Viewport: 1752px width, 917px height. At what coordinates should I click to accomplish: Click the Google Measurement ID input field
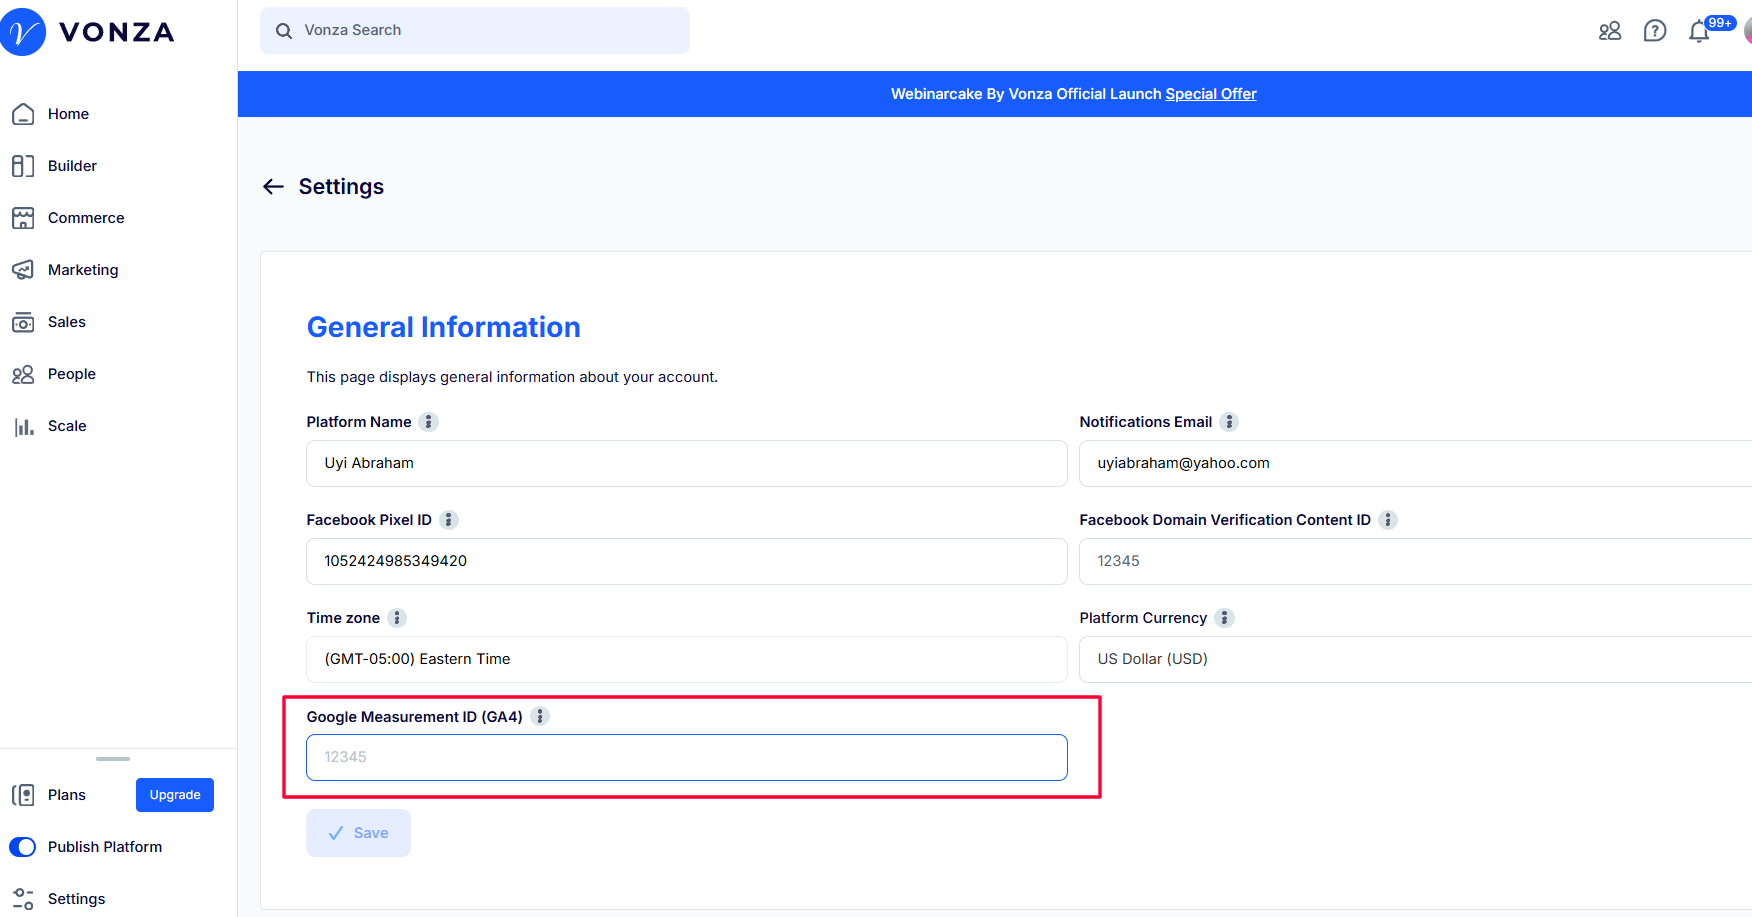687,757
